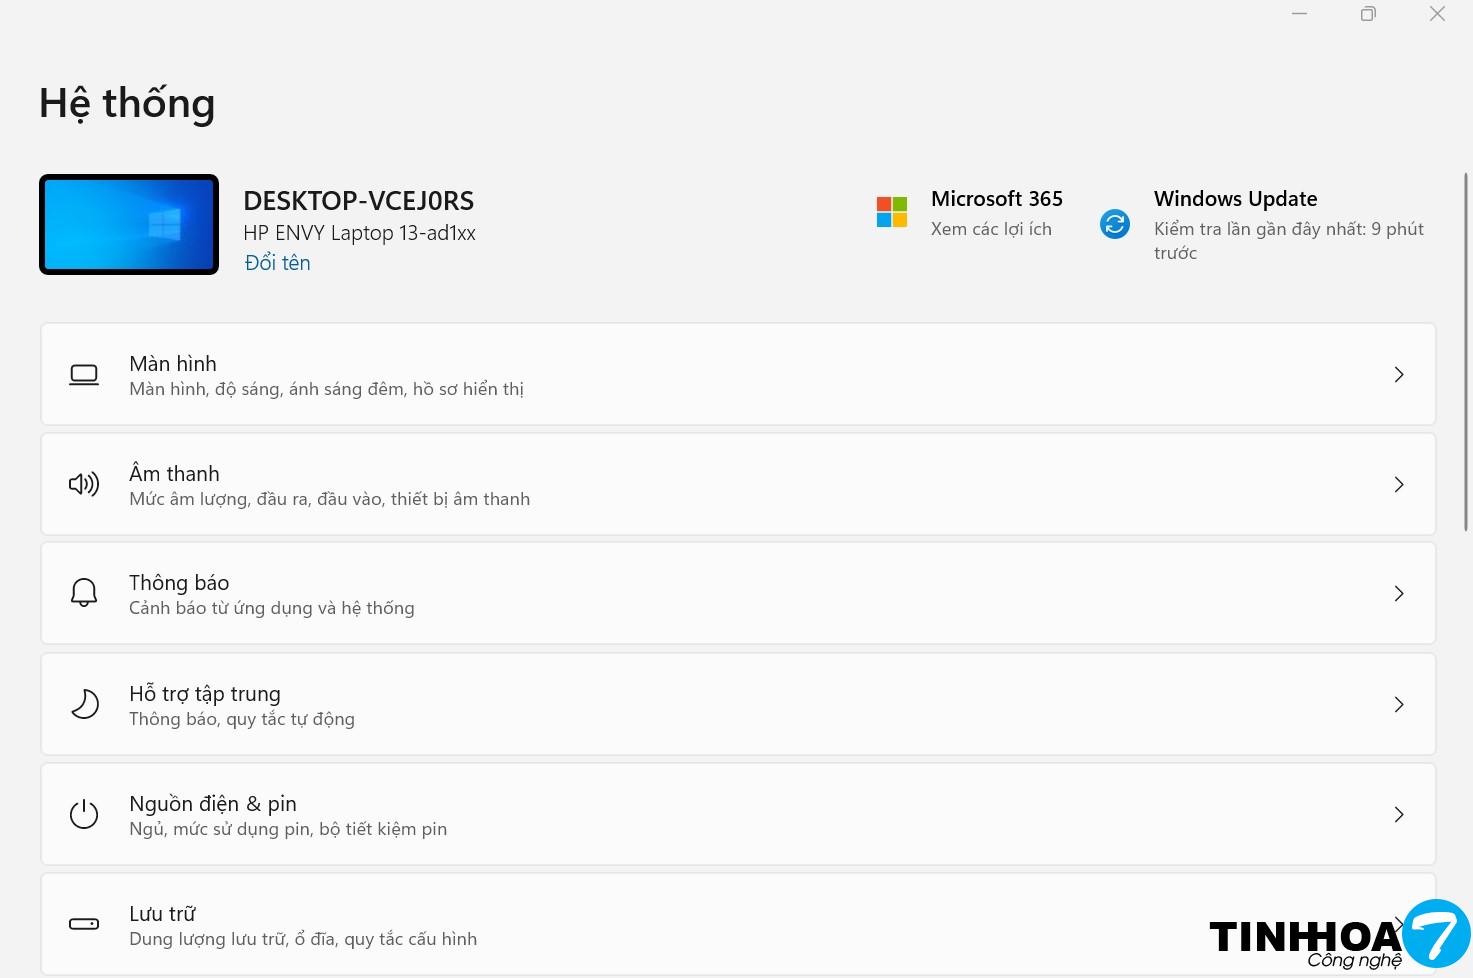Click the moon icon for Hỗ trợ tập trung
The image size is (1473, 978).
pos(84,705)
